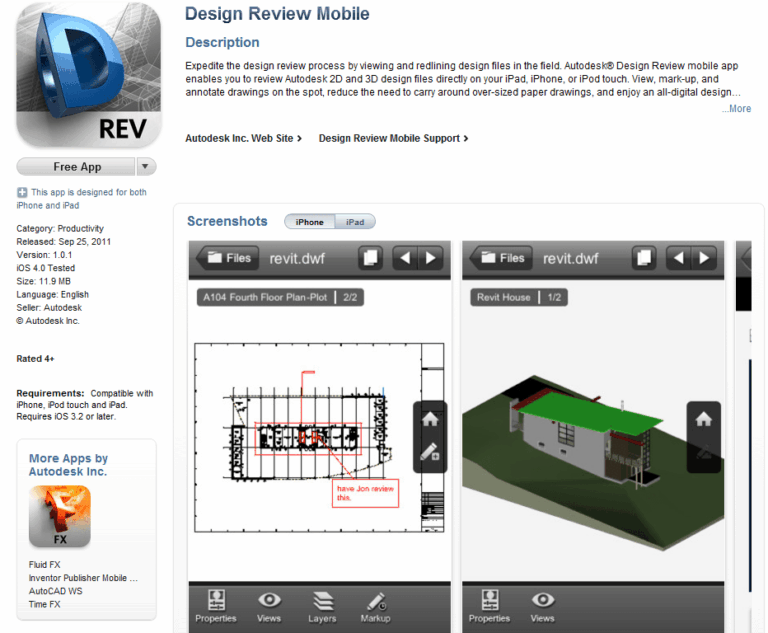Open the Inventor Publisher Mobile link

pos(83,578)
